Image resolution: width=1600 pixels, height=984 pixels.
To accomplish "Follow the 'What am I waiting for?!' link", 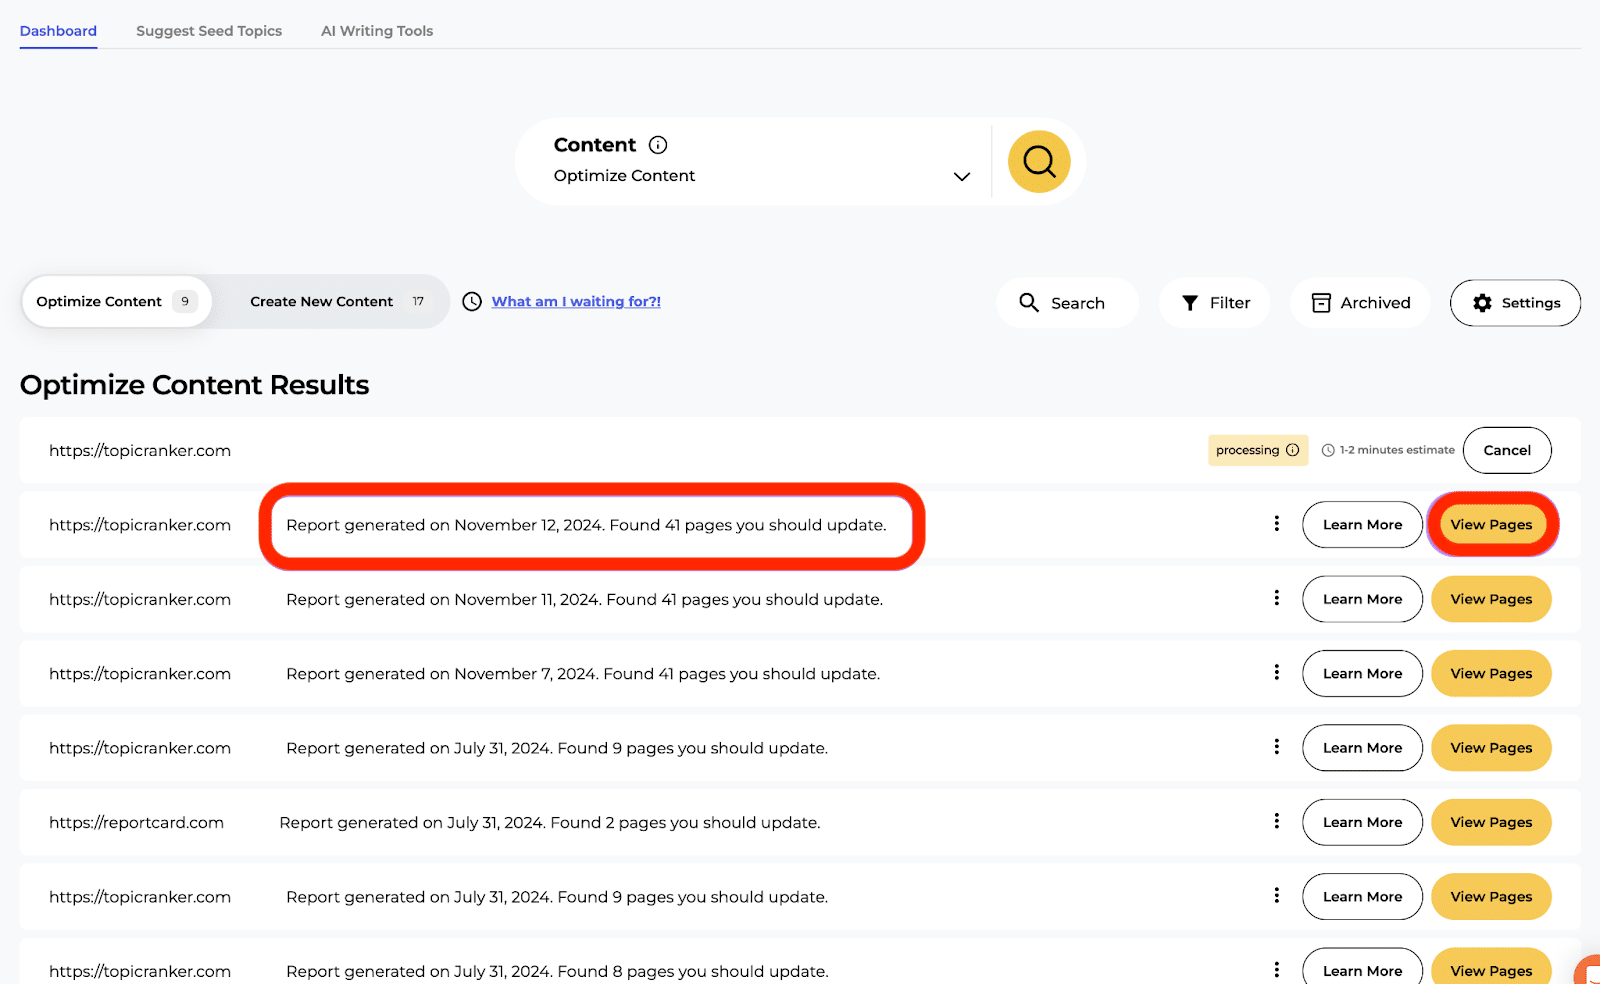I will tap(576, 302).
